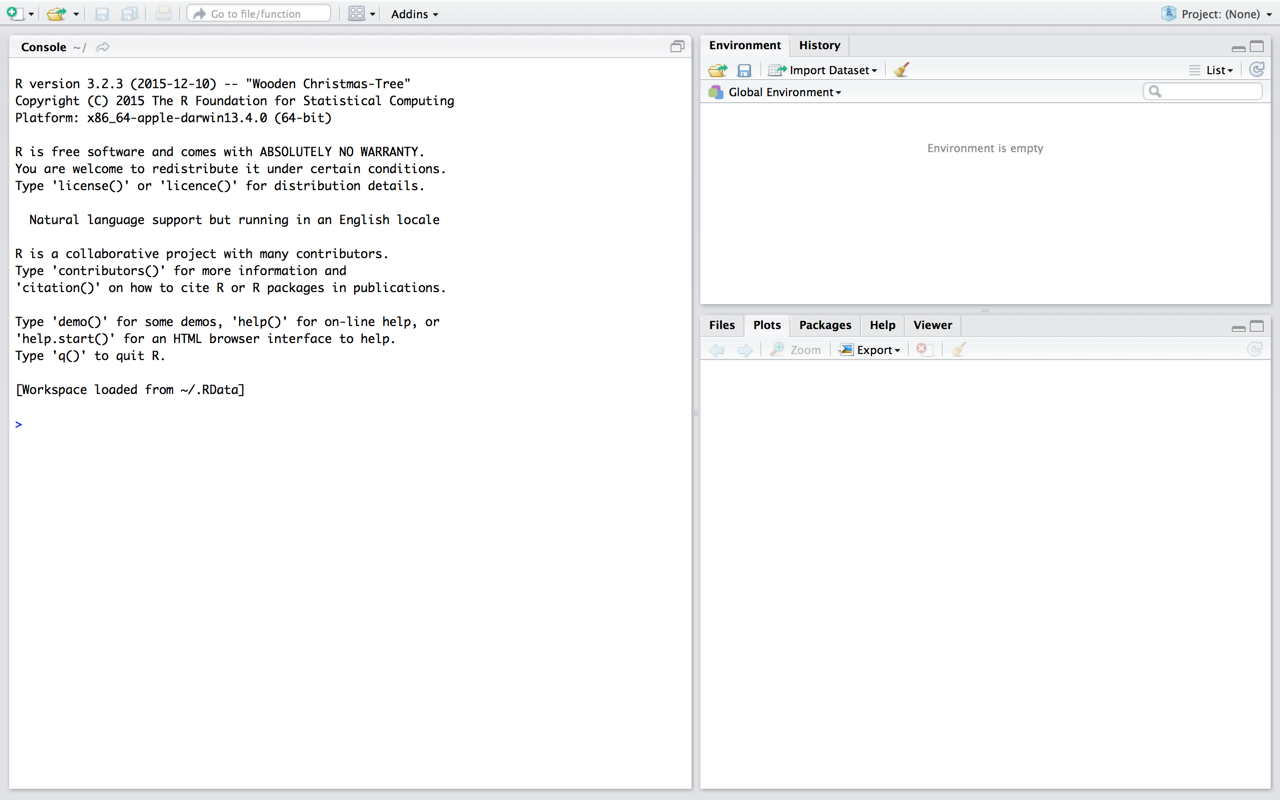Click the 'R version 3.2.3' line
This screenshot has height=800, width=1280.
coord(212,84)
